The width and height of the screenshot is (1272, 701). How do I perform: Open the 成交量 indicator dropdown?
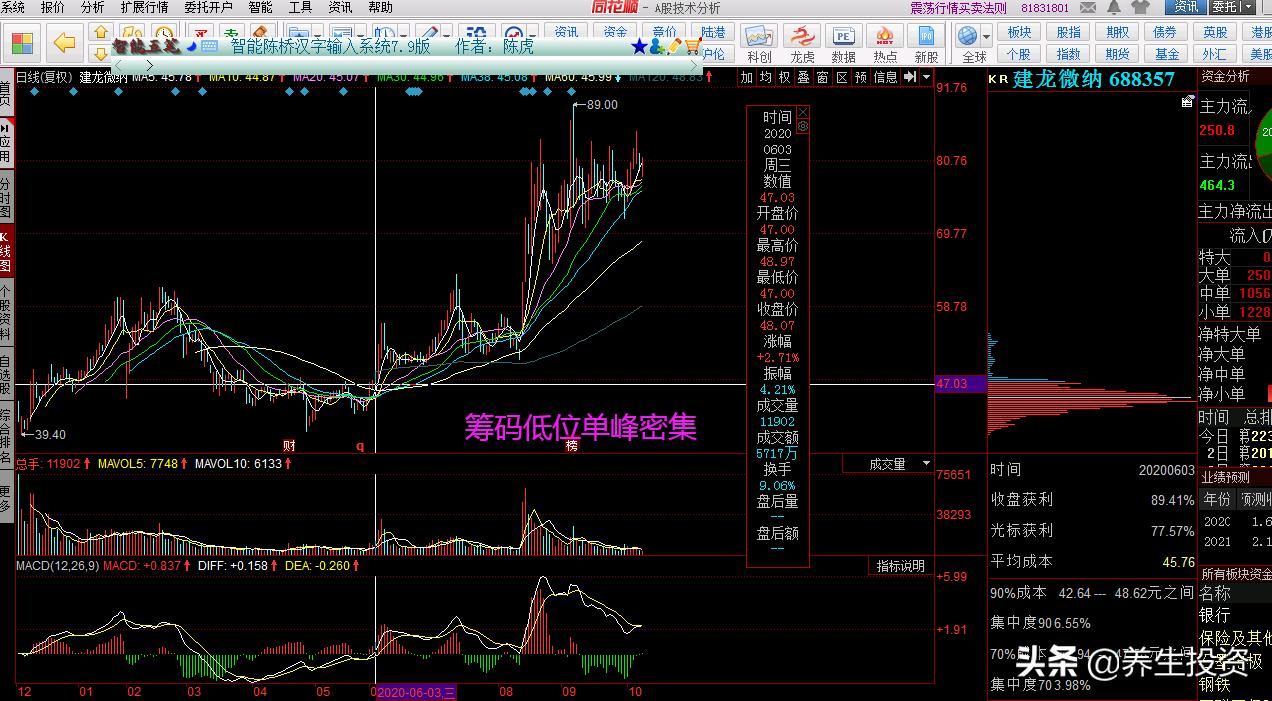[888, 464]
